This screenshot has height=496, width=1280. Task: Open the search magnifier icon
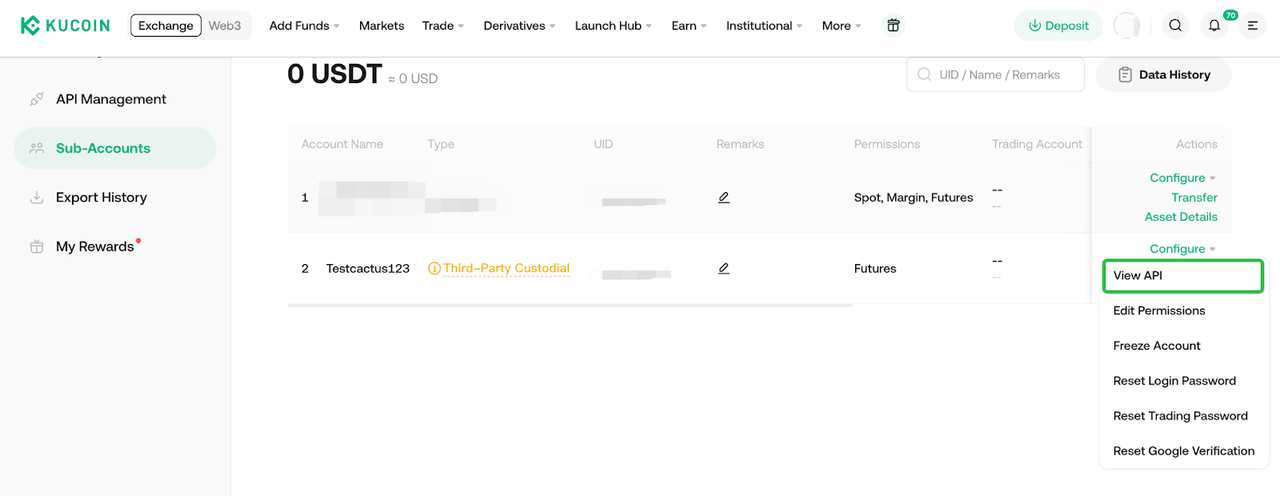[x=1175, y=25]
